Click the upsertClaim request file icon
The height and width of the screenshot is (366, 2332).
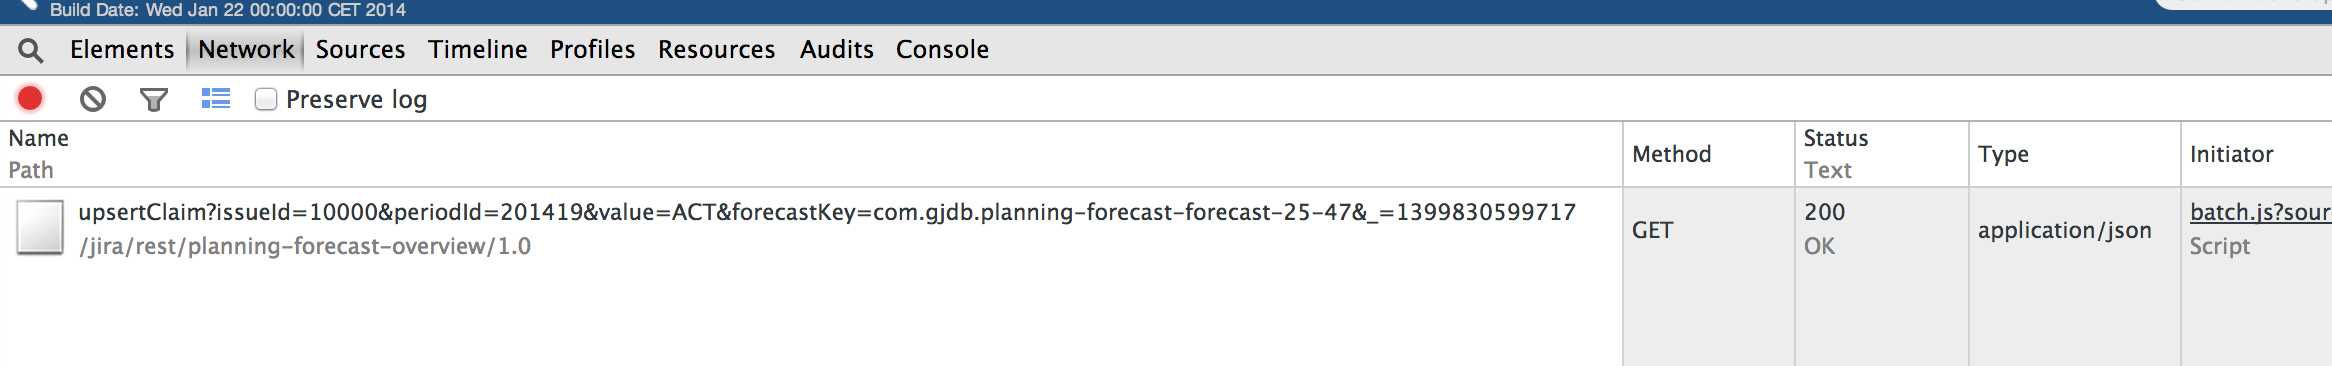[40, 228]
